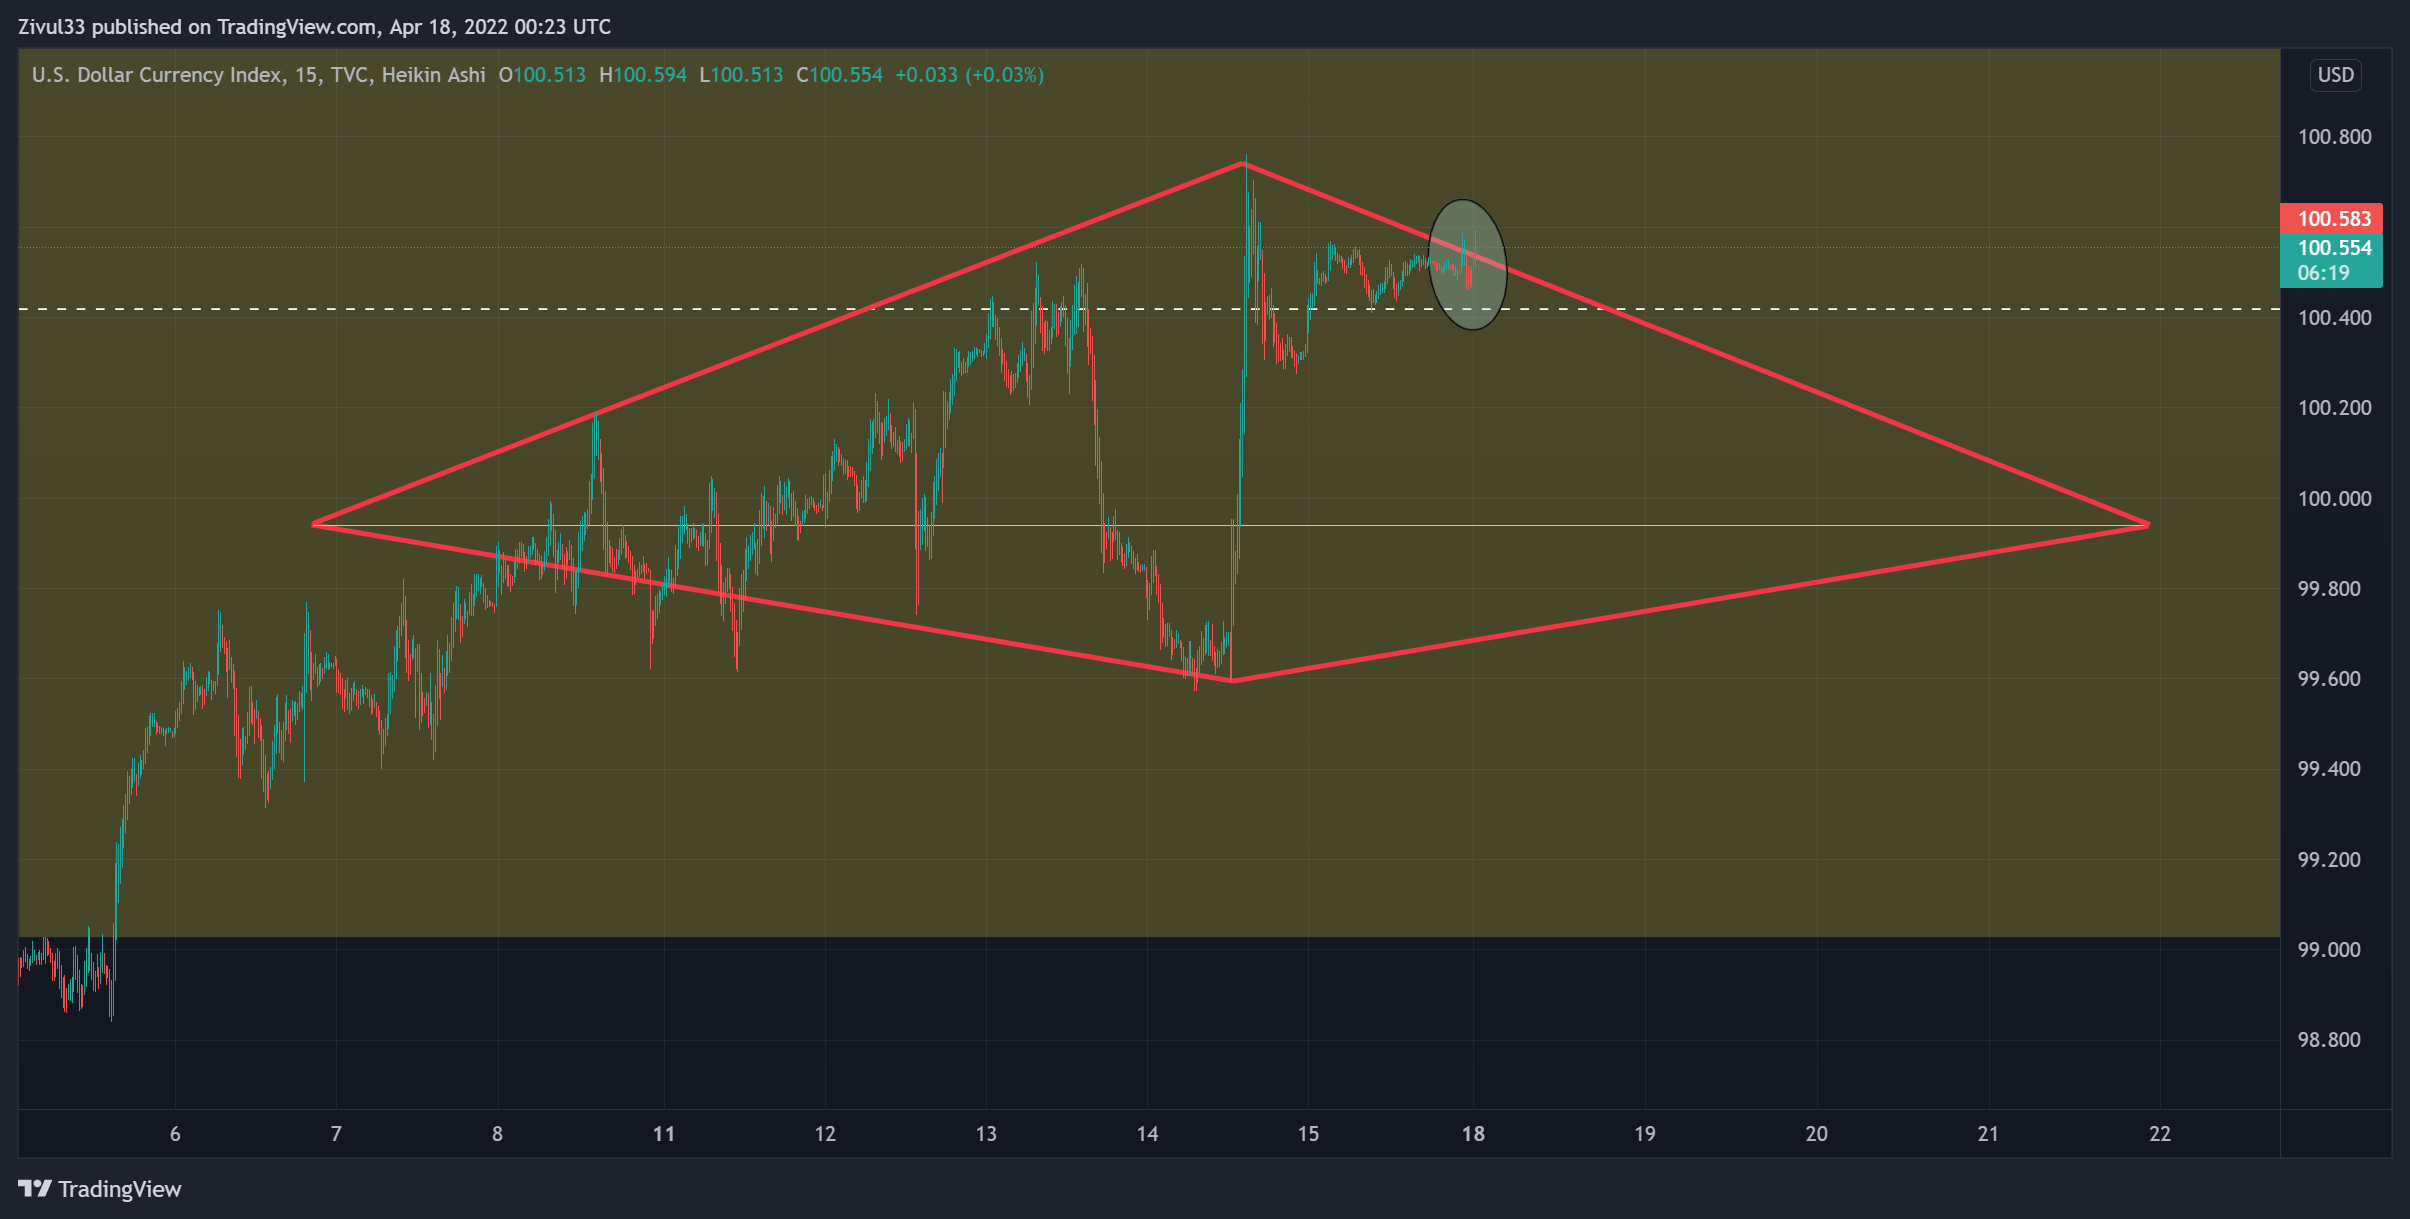Select the gray ellipse drawing near date 18
Screen dimensions: 2410x1219
click(x=1467, y=265)
